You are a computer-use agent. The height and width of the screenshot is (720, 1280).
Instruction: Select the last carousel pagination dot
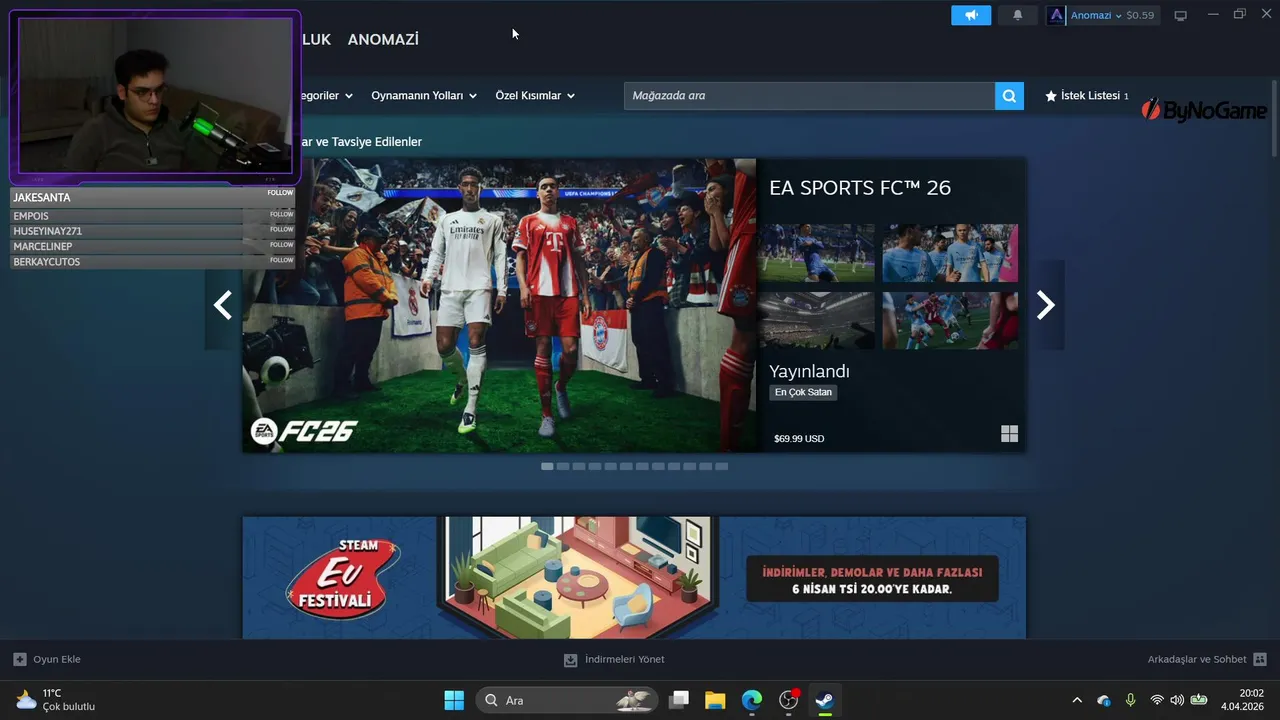tap(722, 466)
